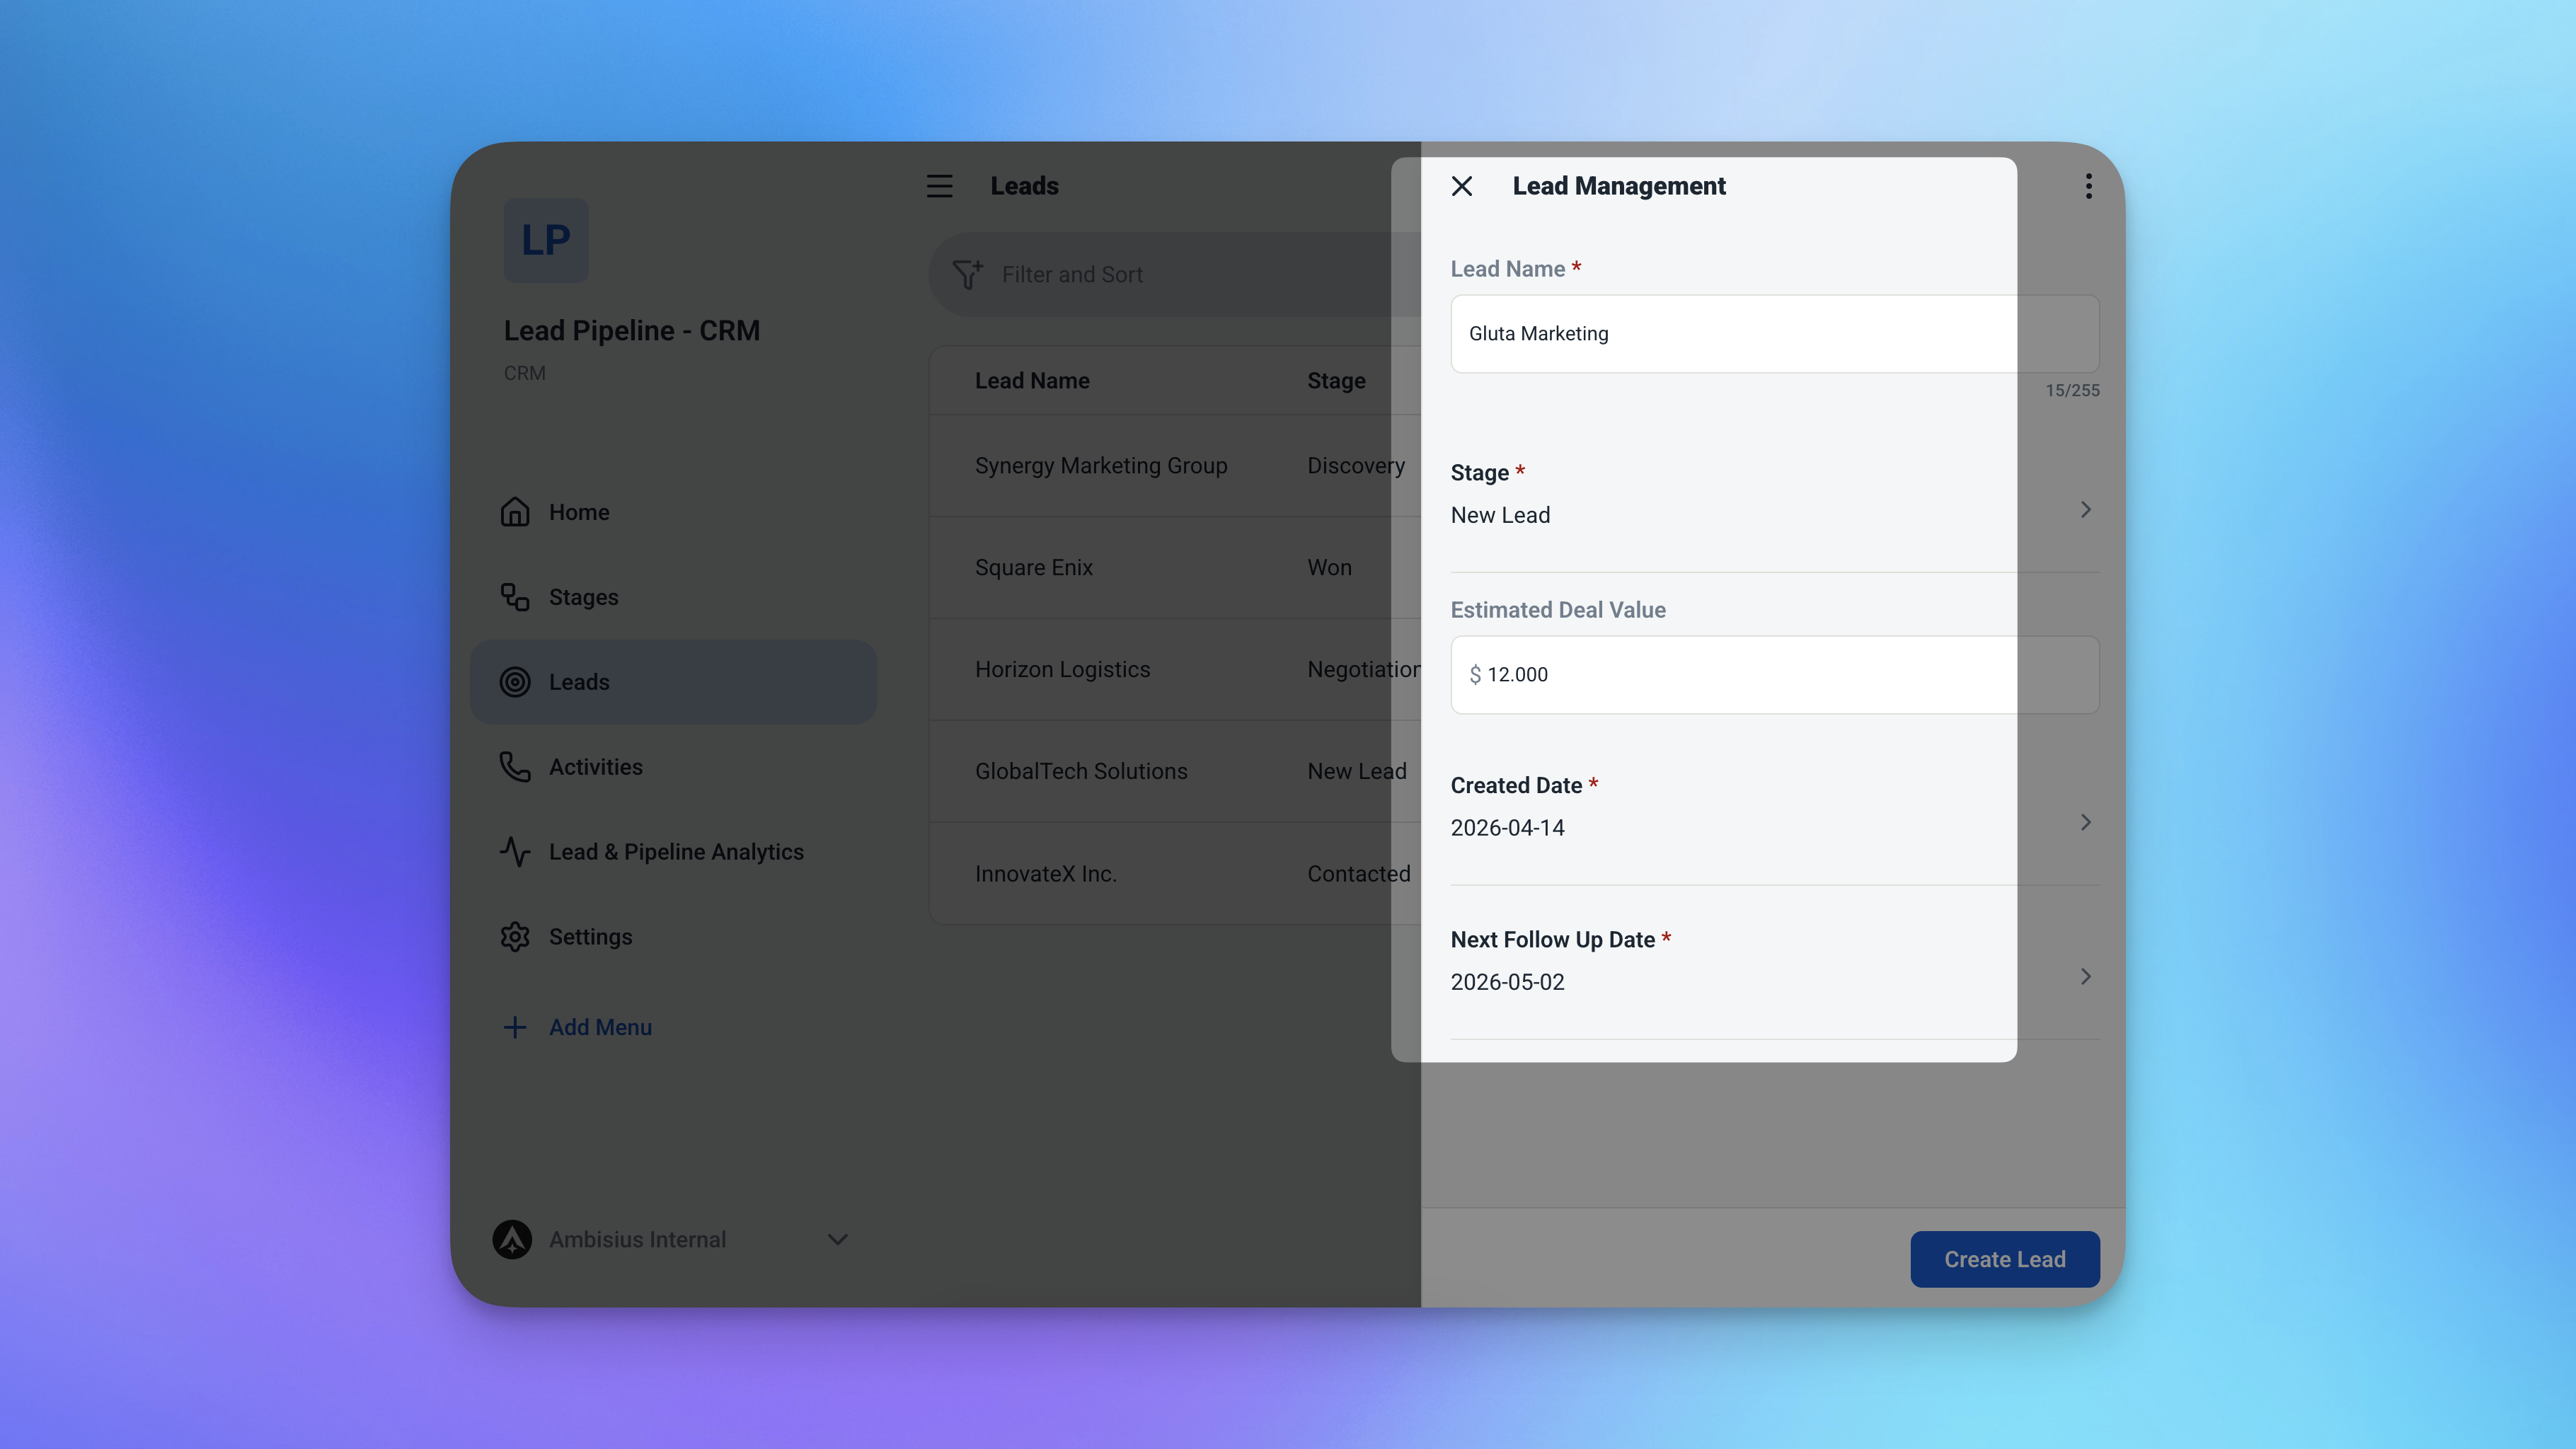
Task: Open Lead & Pipeline Analytics pulse icon
Action: coord(515,852)
